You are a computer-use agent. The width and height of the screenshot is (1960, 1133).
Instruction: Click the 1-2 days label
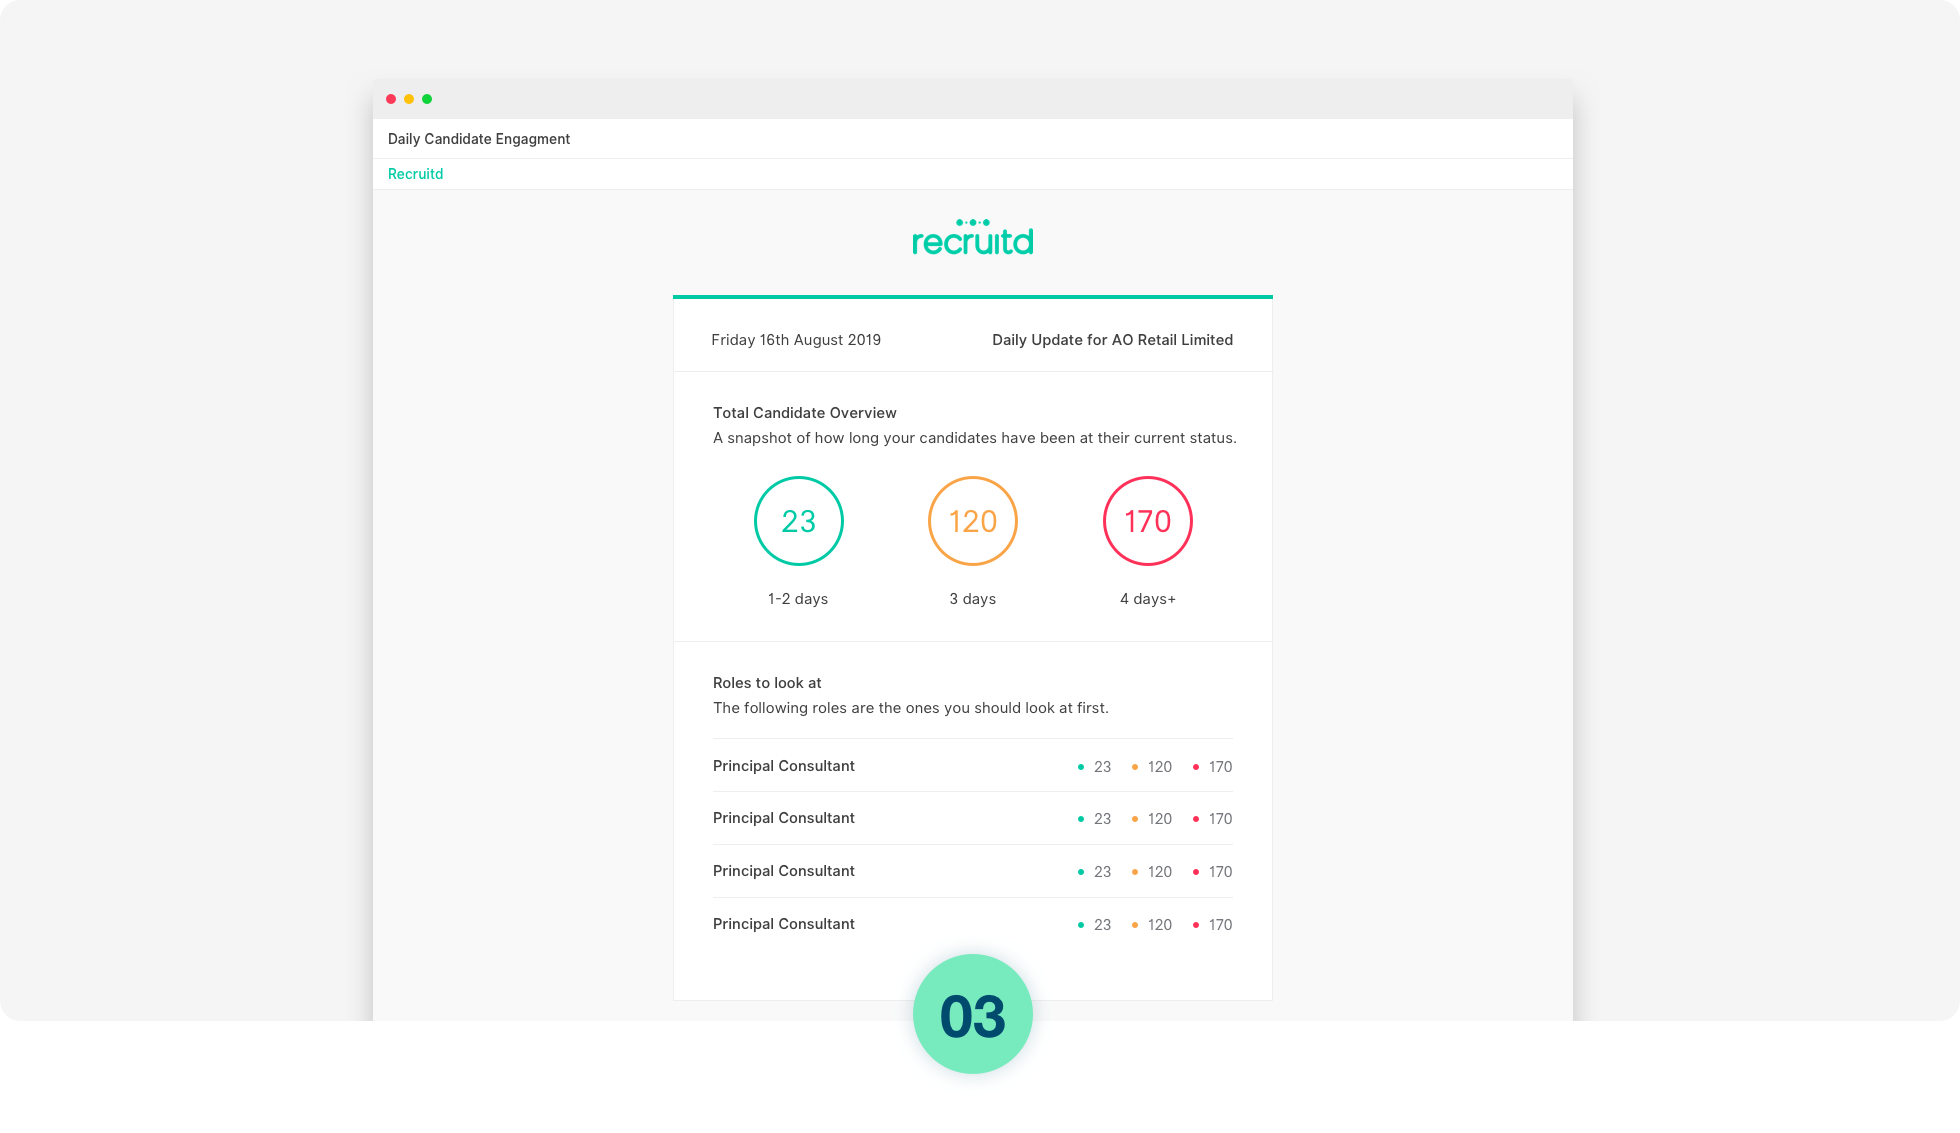pyautogui.click(x=797, y=599)
